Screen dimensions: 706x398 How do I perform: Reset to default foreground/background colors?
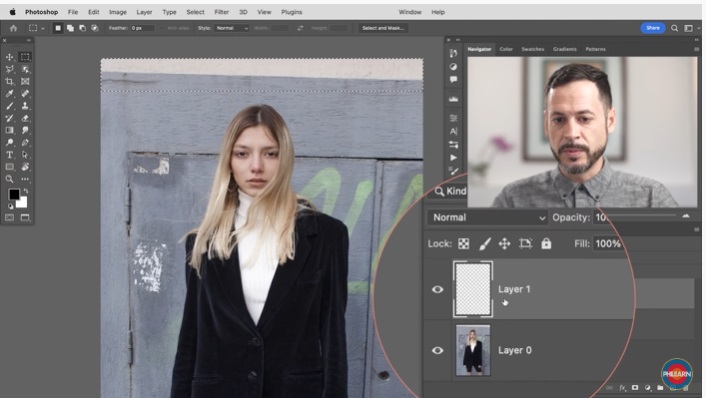[10, 206]
